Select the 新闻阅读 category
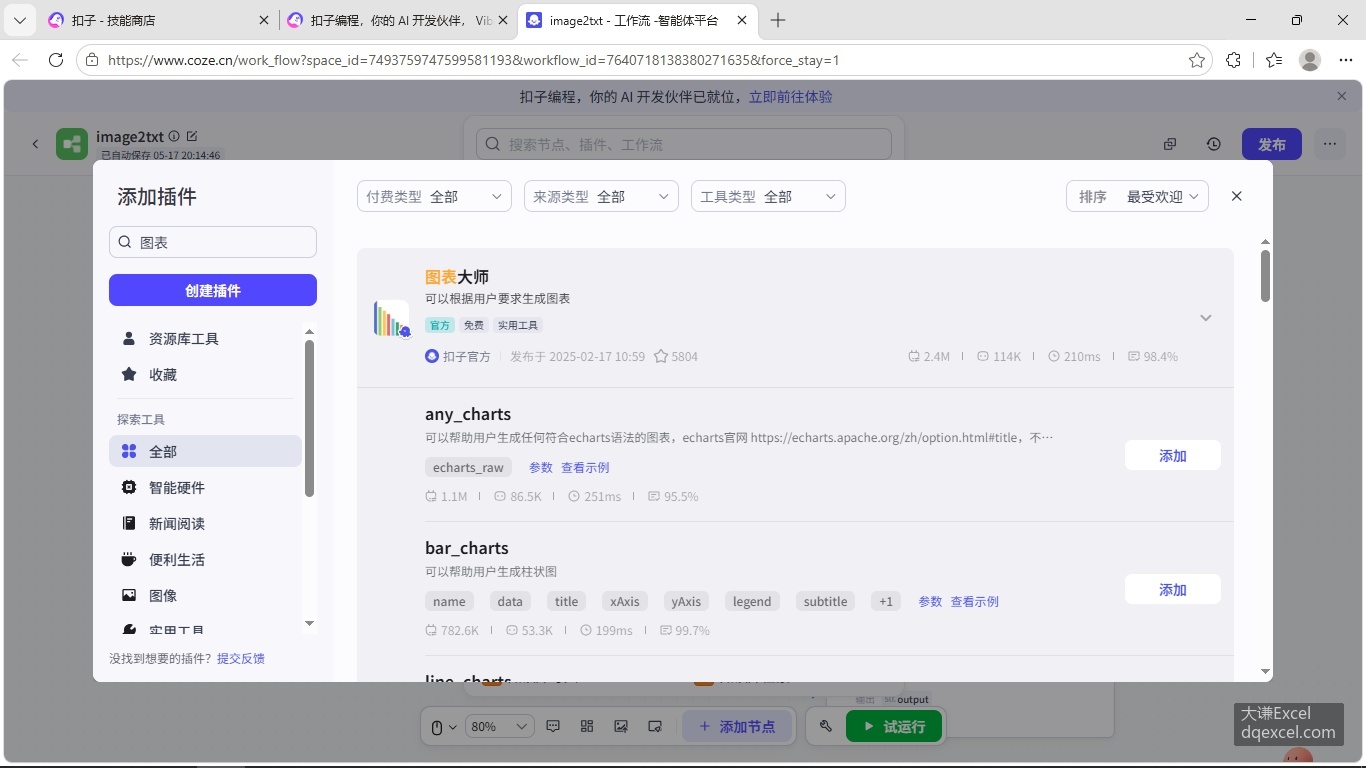This screenshot has width=1366, height=768. [205, 523]
